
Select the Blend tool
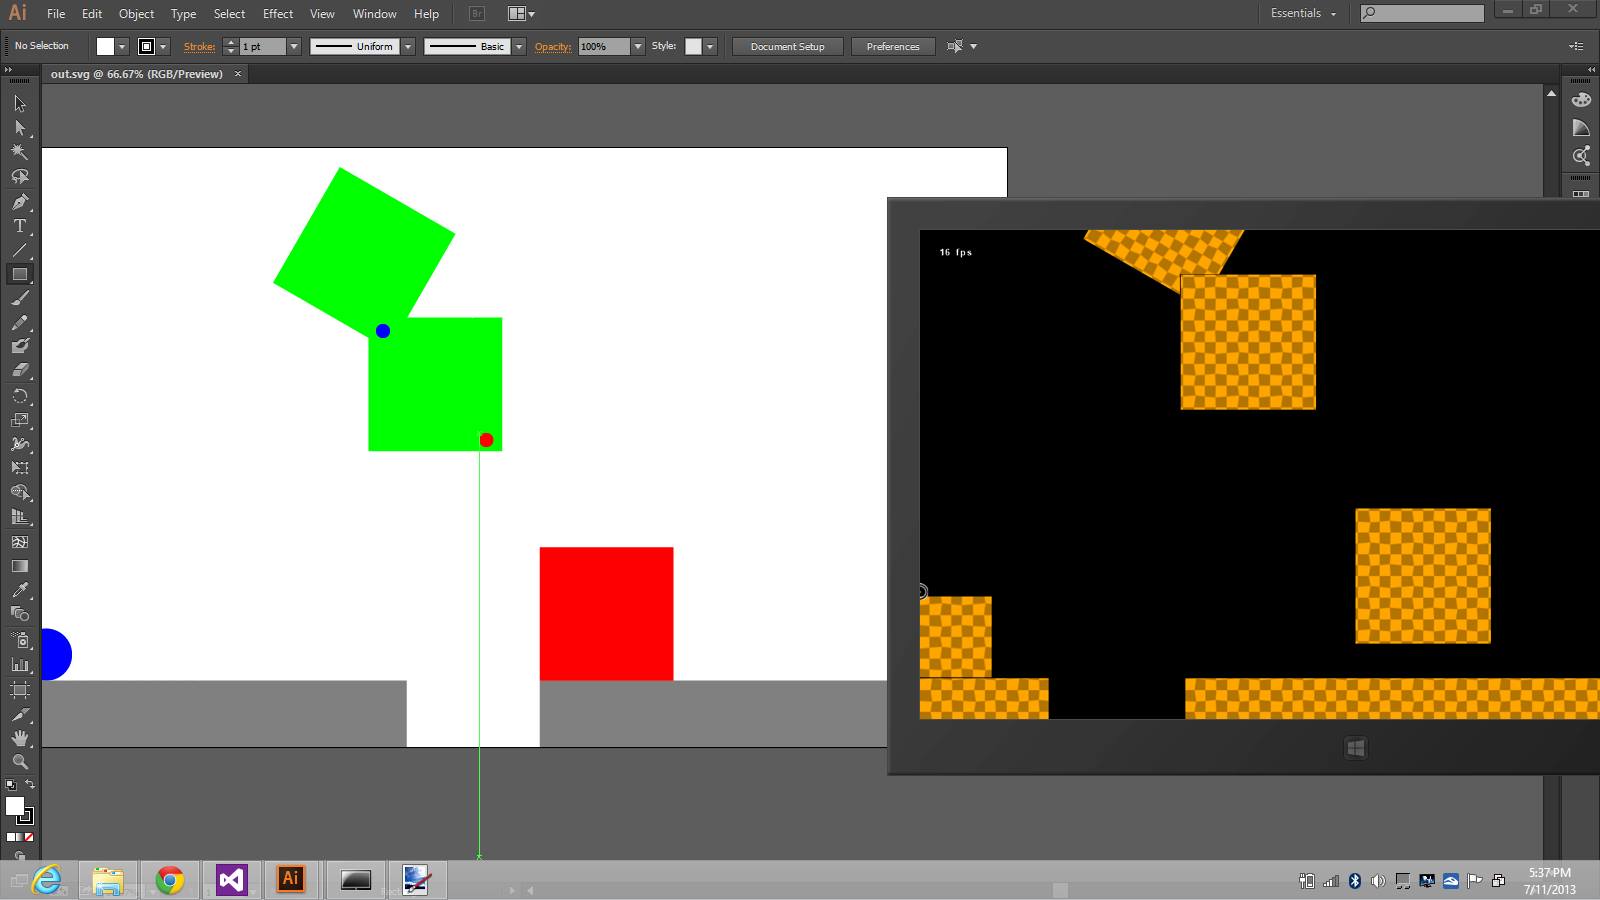(x=19, y=614)
